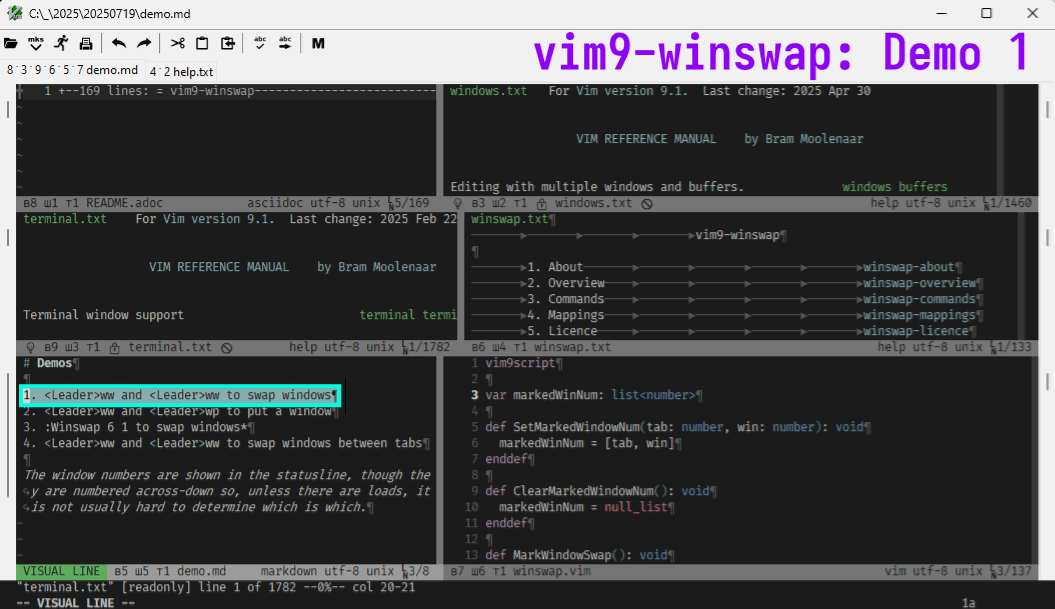Click the '1. About' contents entry

tap(555, 267)
